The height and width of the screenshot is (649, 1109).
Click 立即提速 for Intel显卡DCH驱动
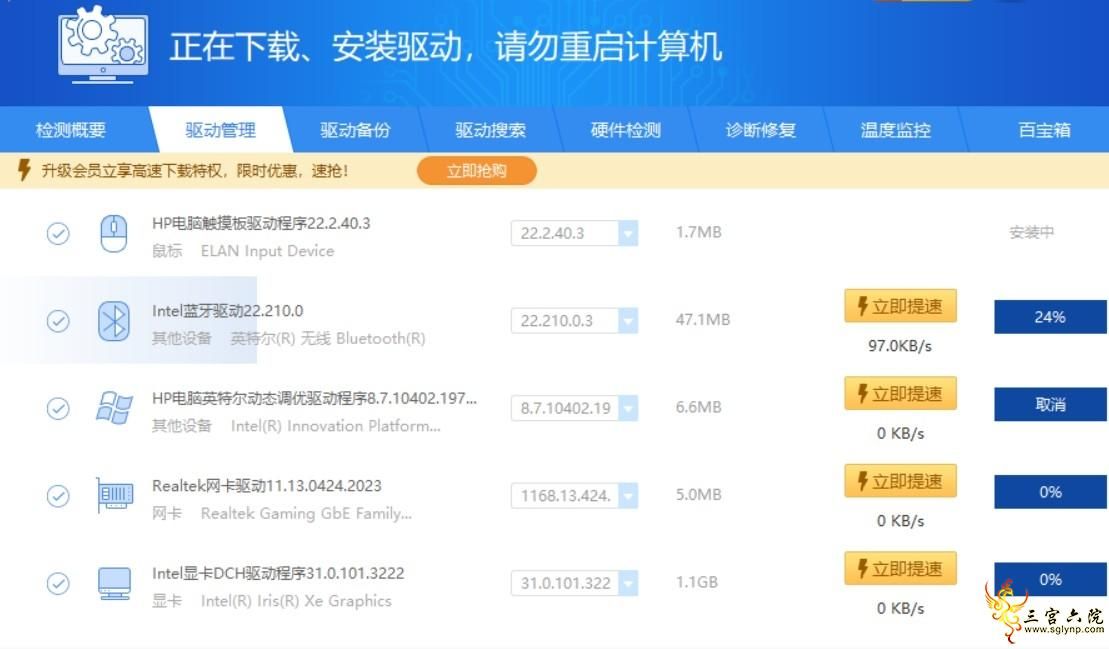pyautogui.click(x=900, y=568)
